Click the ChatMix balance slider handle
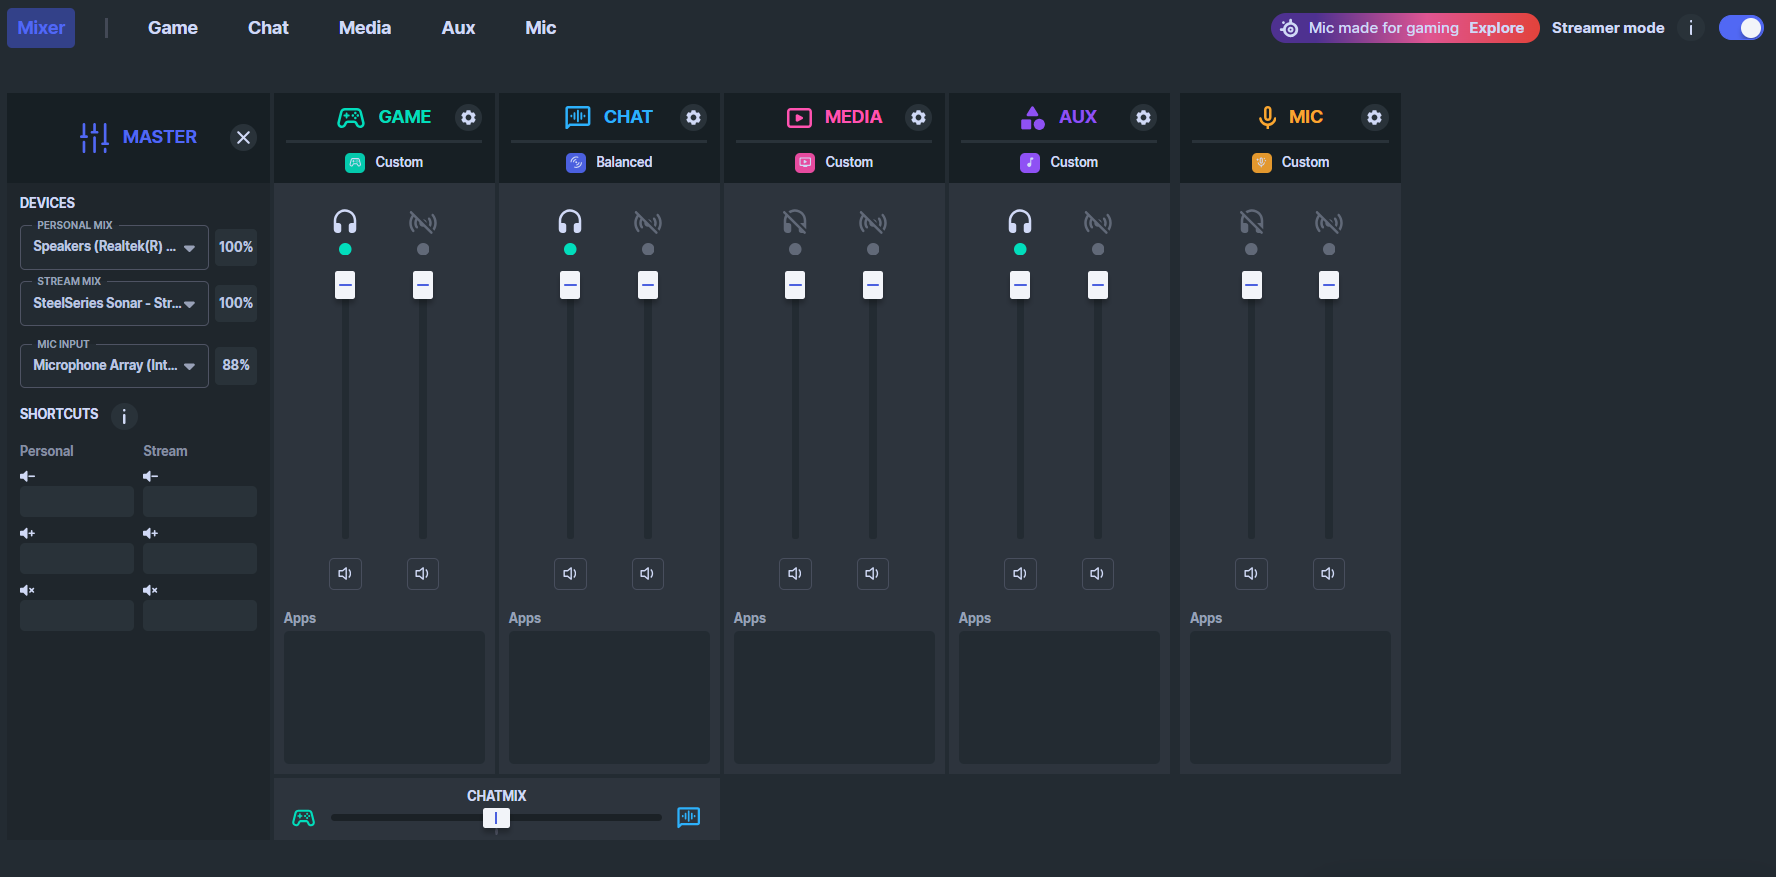This screenshot has width=1776, height=877. 496,818
